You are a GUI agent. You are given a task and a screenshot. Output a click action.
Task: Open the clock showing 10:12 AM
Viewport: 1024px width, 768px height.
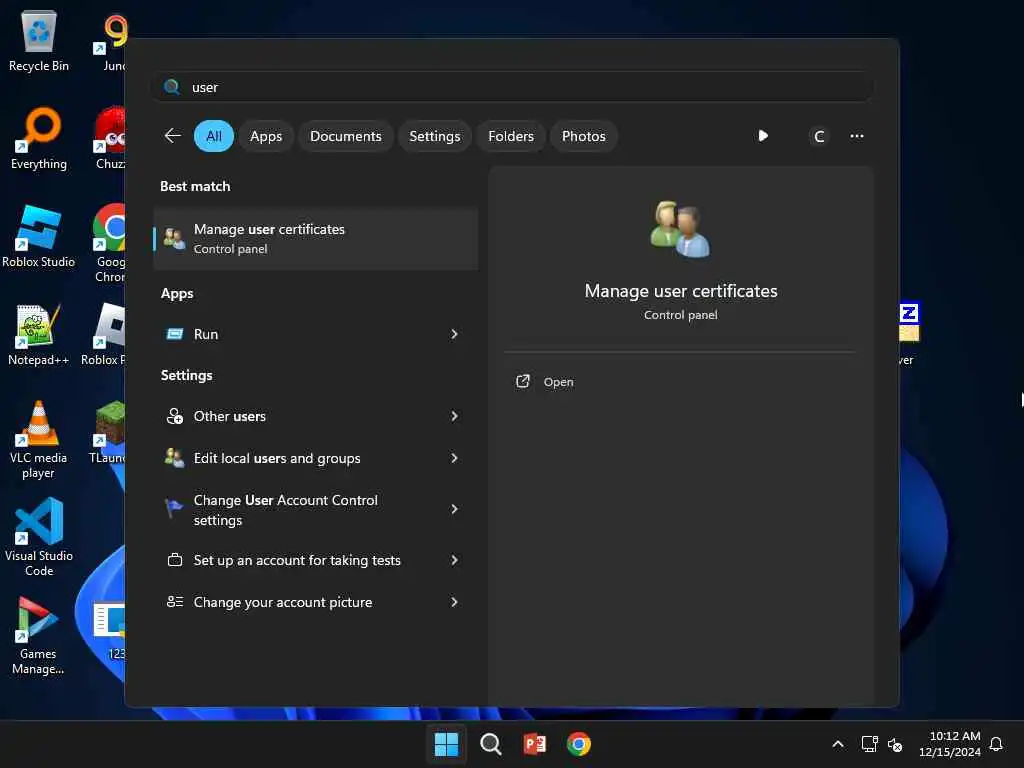click(950, 744)
